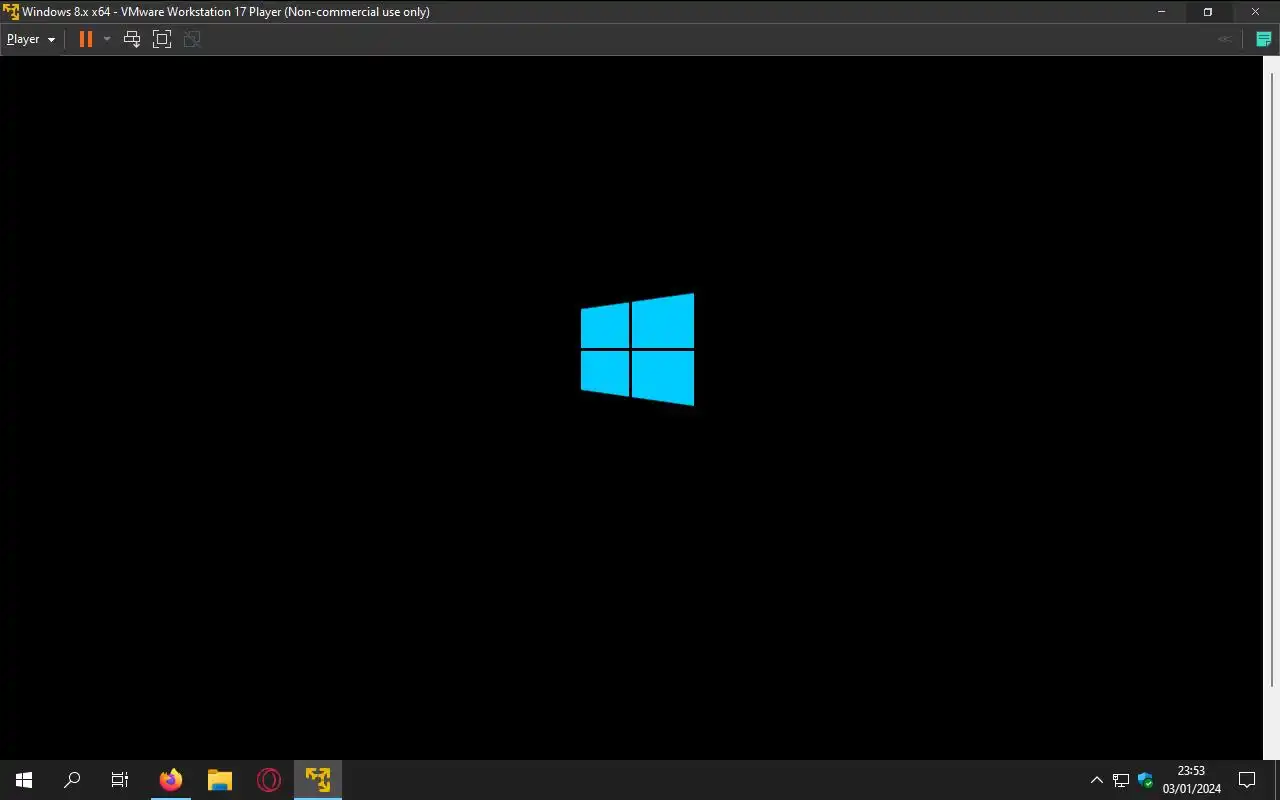Click the VMware icon in title bar
1280x800 pixels.
[10, 12]
